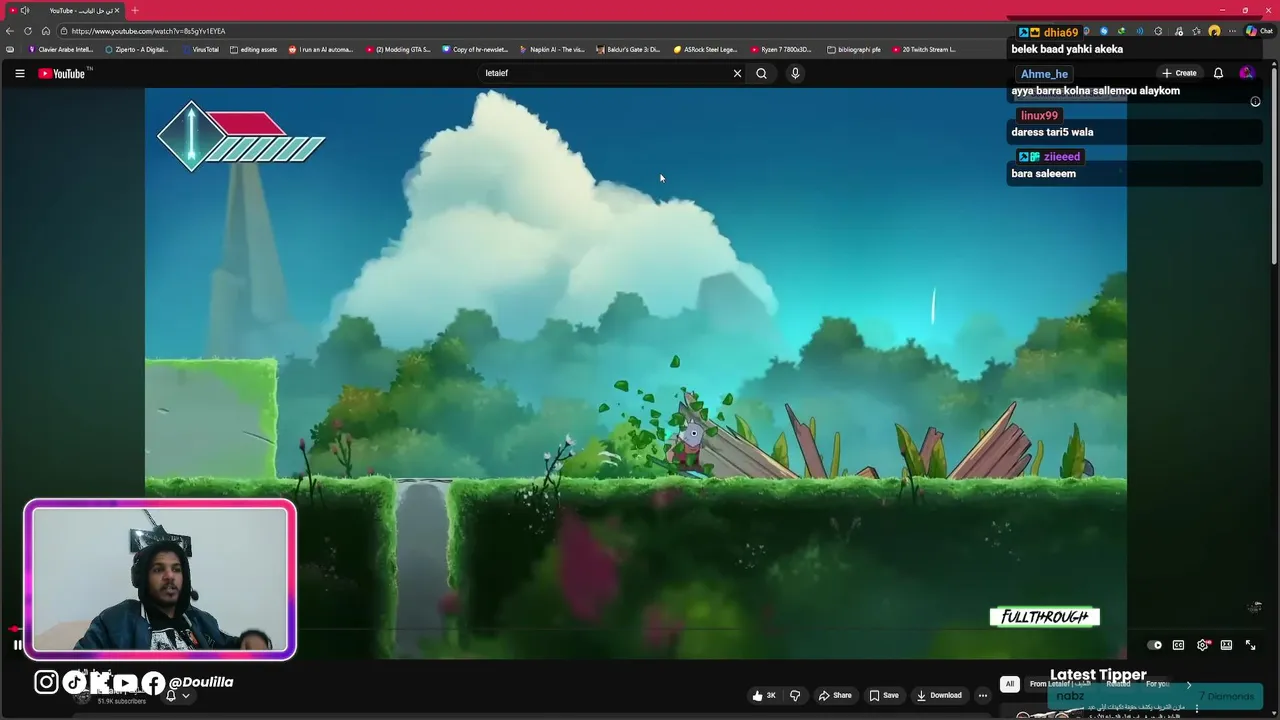This screenshot has width=1280, height=720.
Task: Like the video with 3K likes
Action: pyautogui.click(x=765, y=695)
